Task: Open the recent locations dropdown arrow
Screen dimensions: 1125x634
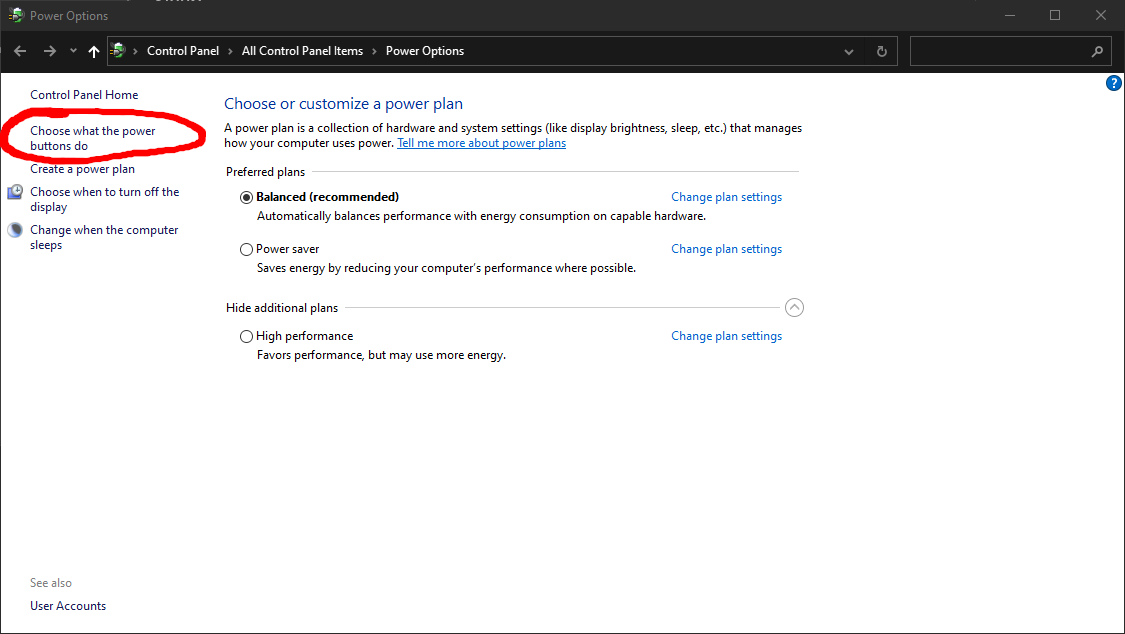Action: click(73, 51)
